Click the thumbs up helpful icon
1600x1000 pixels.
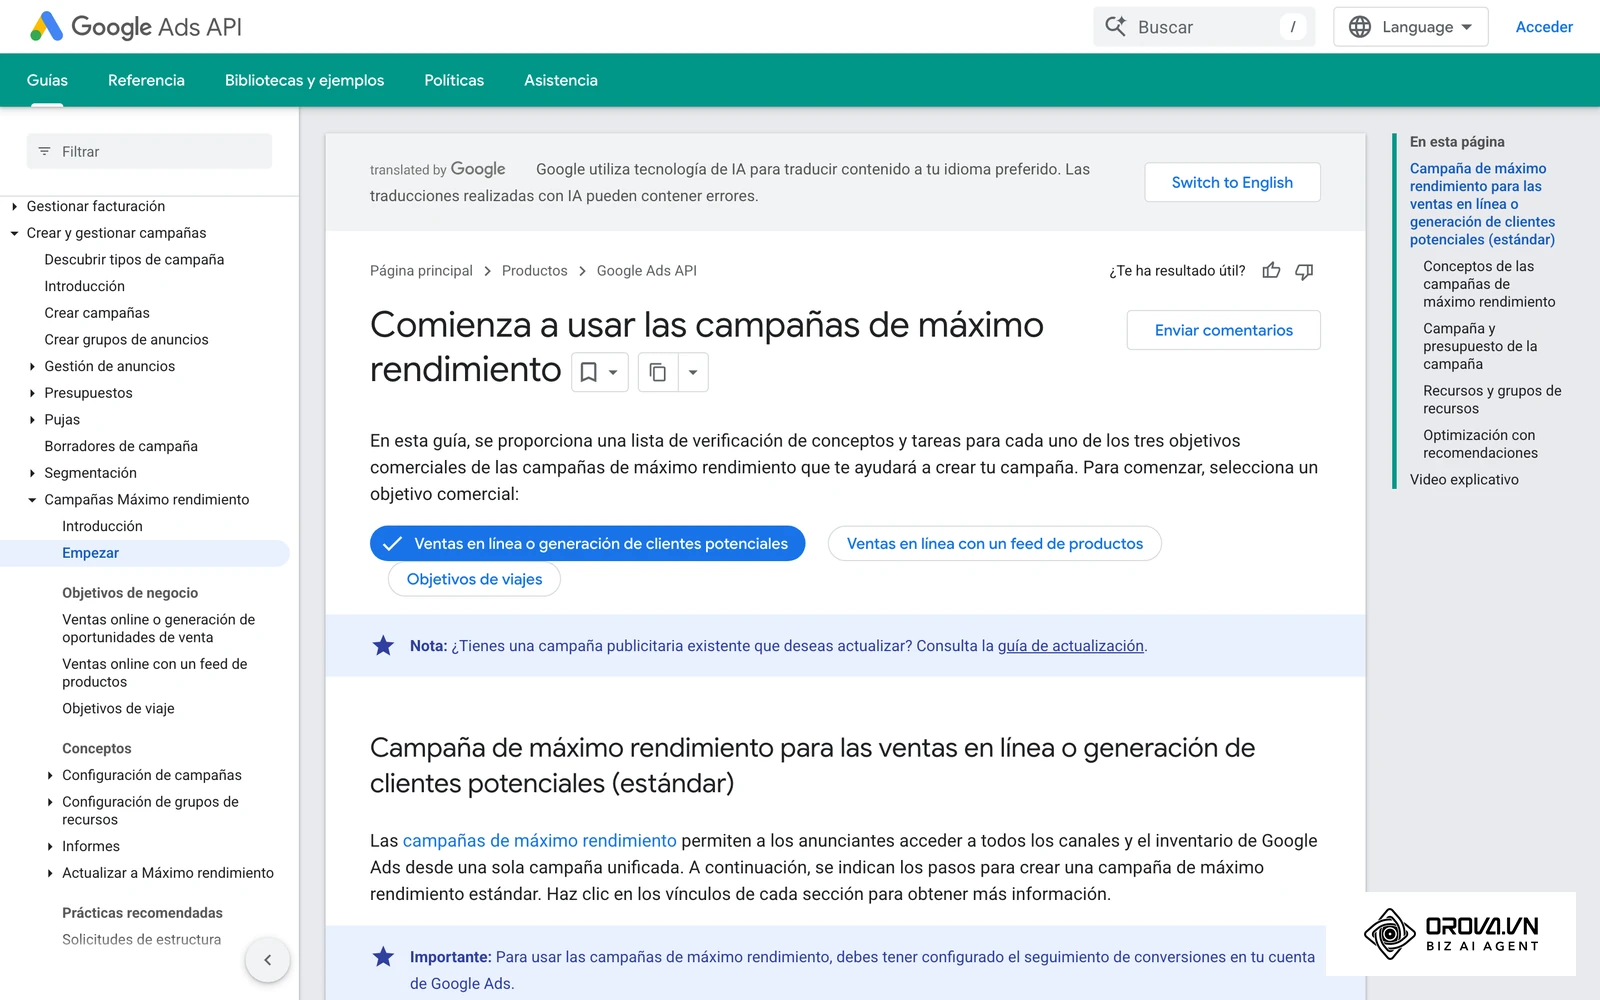tap(1271, 271)
